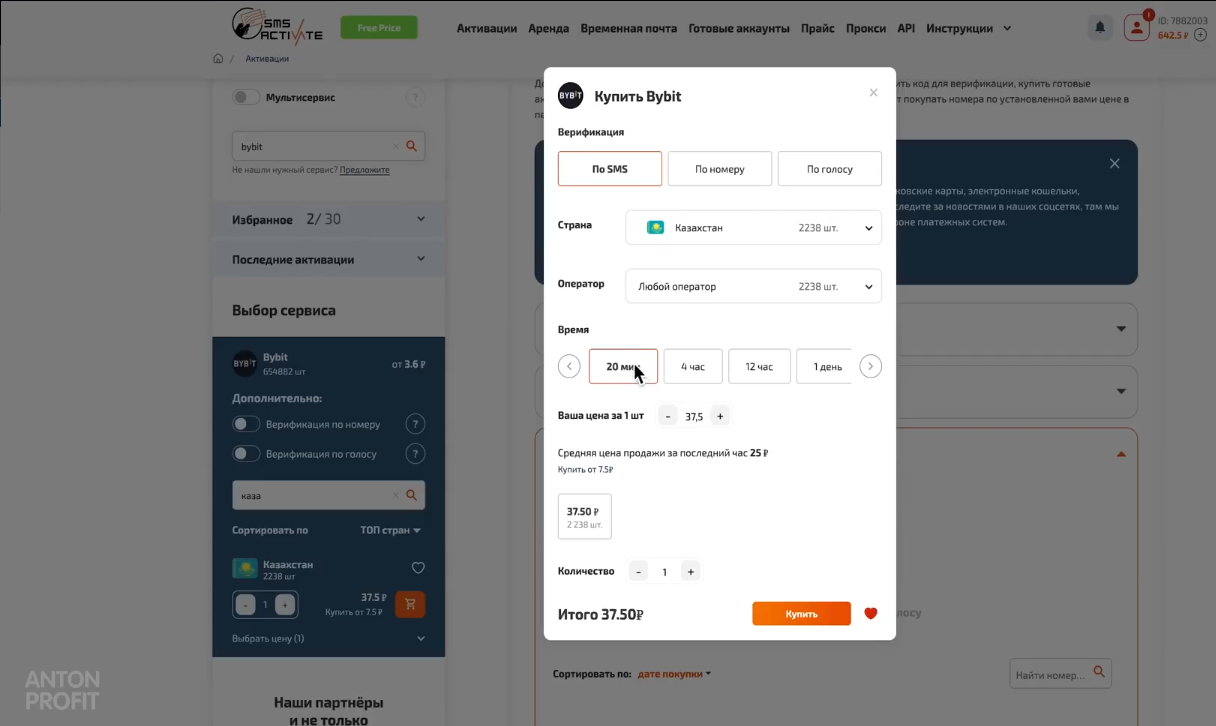Select the 'По номеру' verification option
Screen dimensions: 1216x726
720,169
